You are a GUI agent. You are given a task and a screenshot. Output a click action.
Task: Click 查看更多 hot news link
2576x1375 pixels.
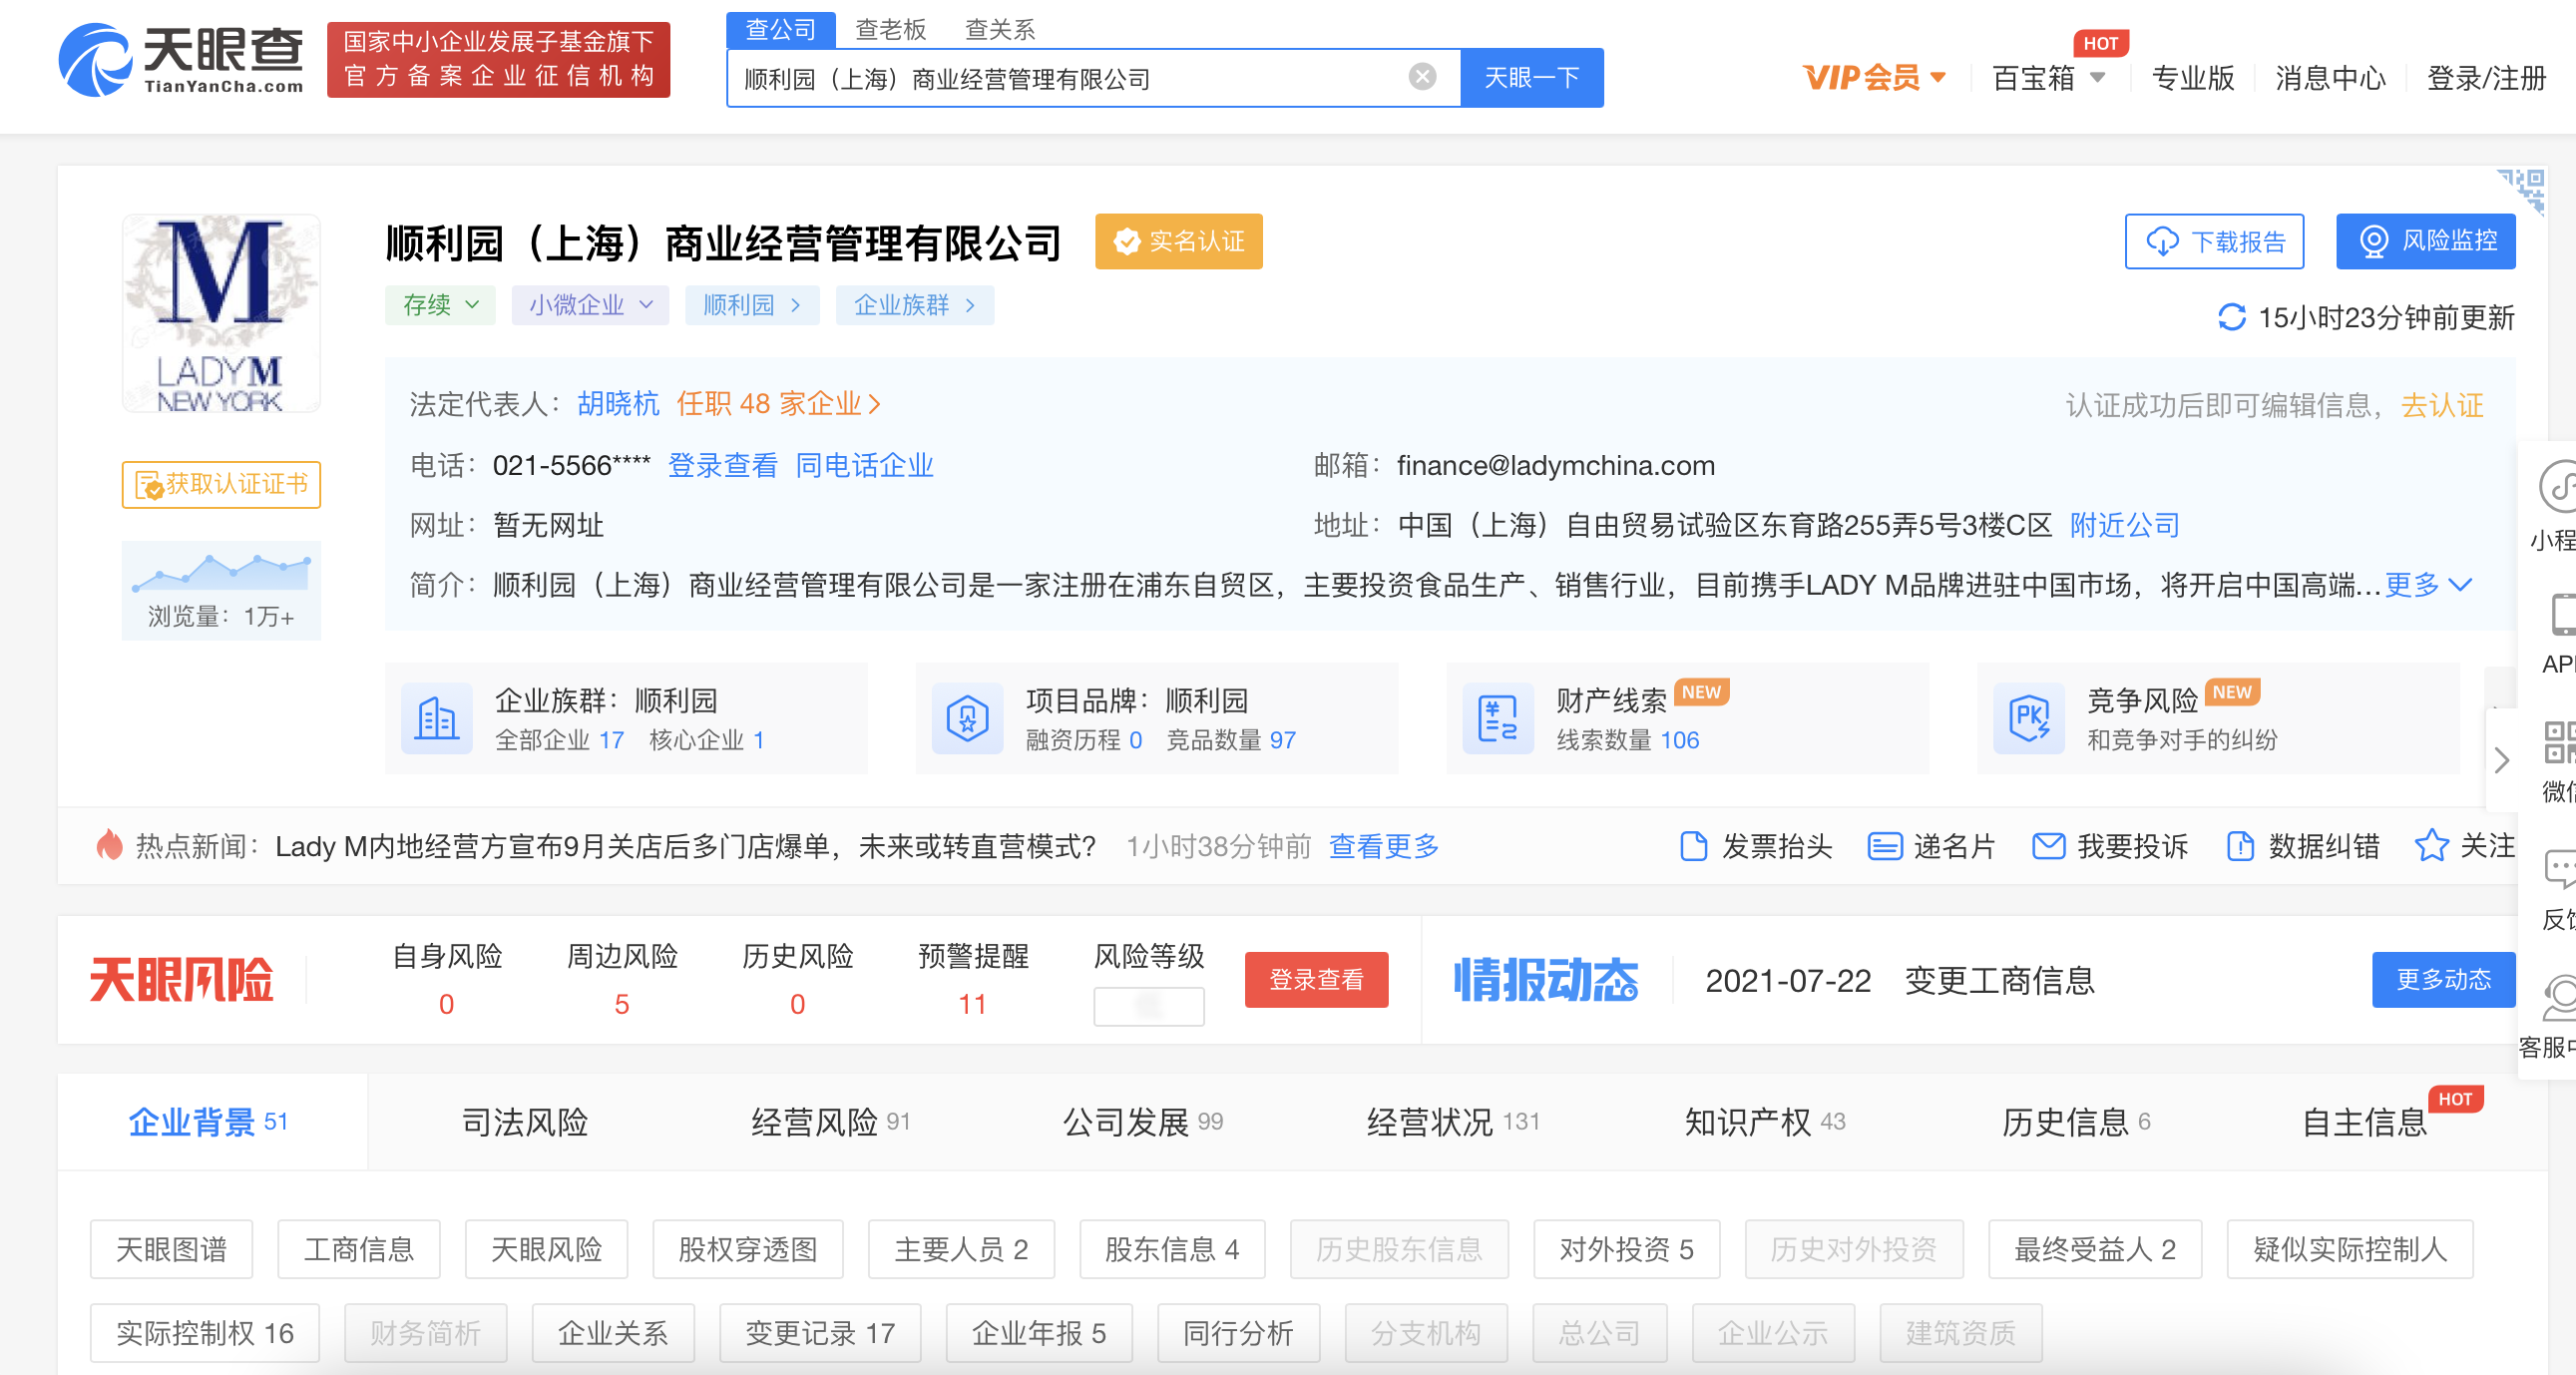pos(1383,846)
